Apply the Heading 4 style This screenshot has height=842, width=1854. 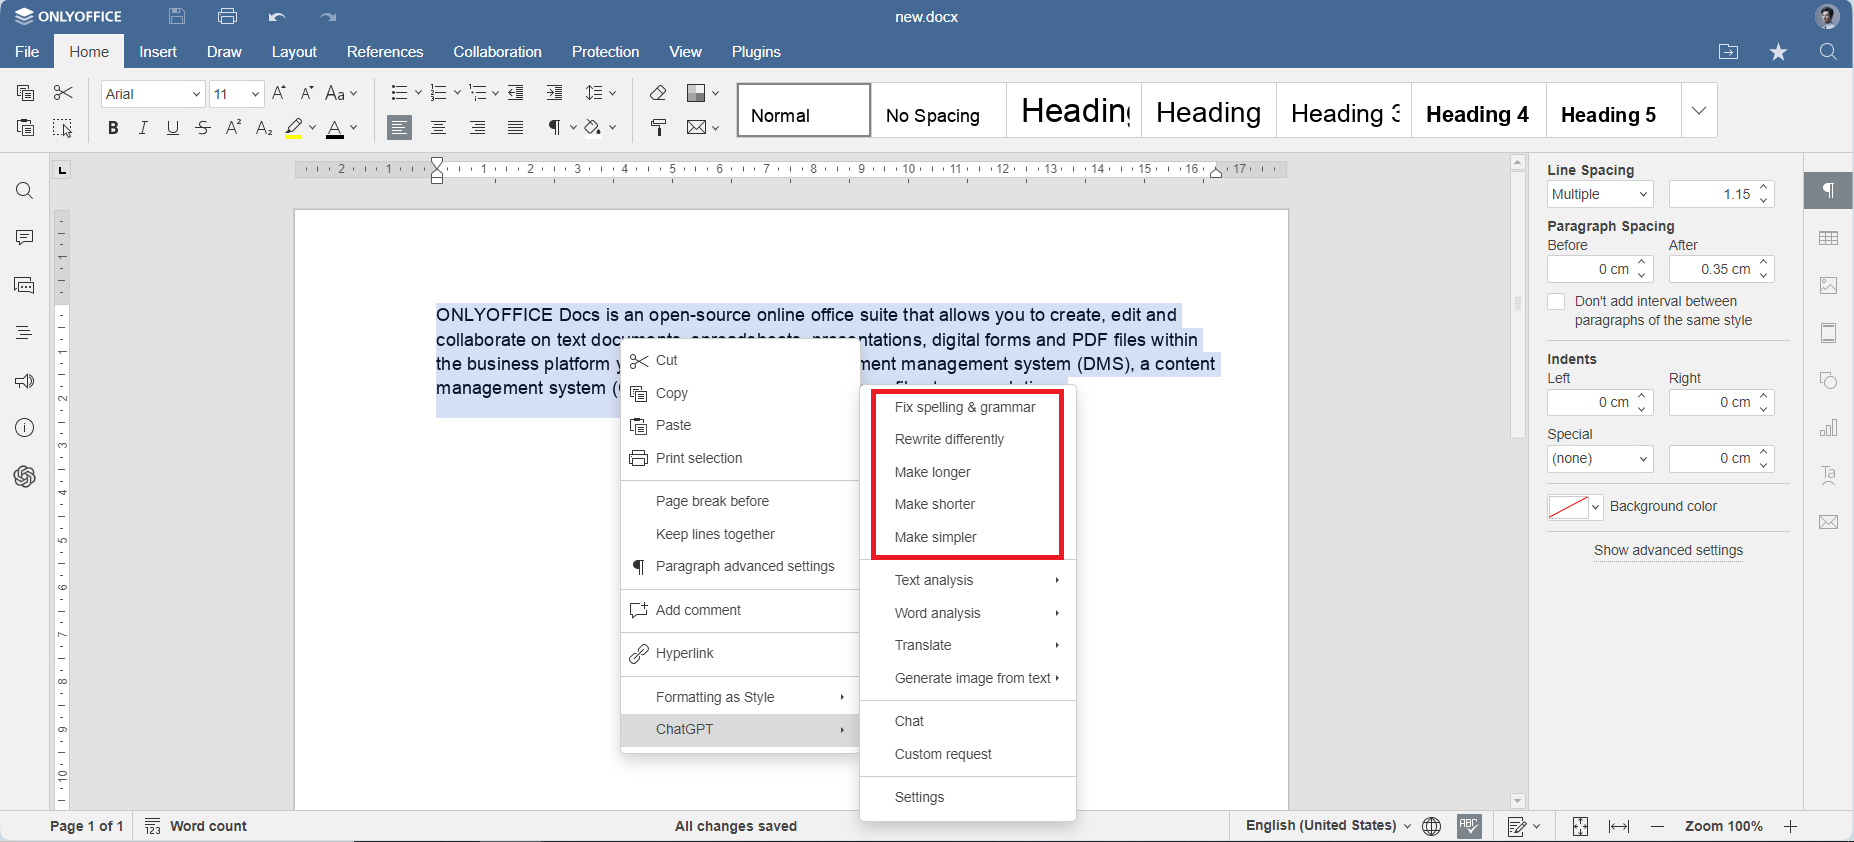[1478, 110]
